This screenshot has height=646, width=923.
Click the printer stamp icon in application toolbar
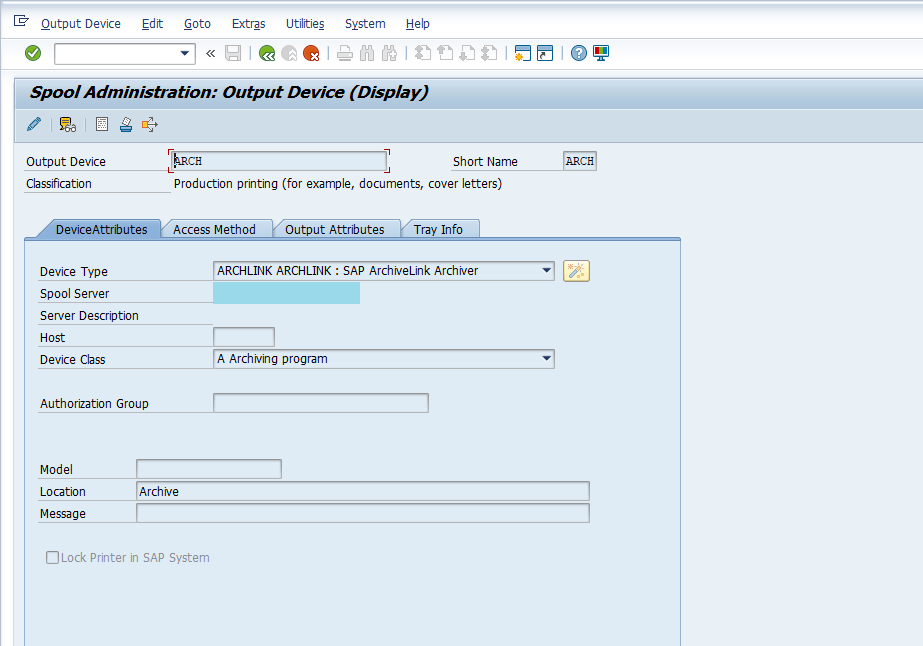125,124
